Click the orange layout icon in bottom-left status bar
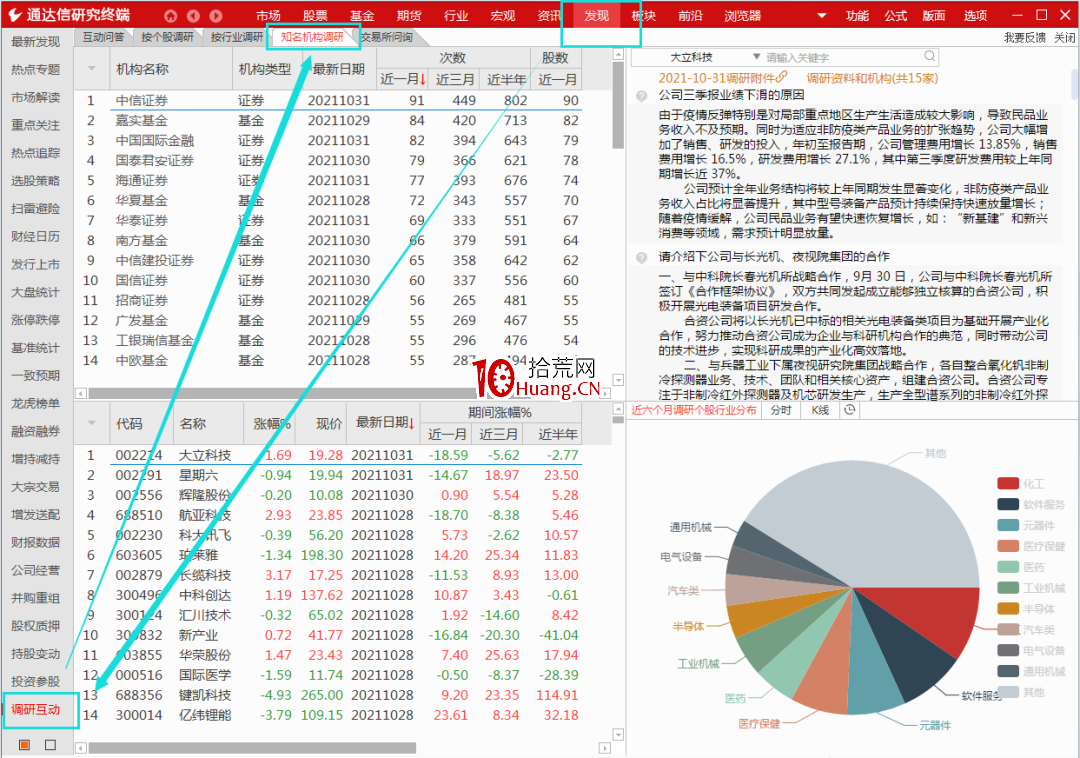Viewport: 1080px width, 758px height. tap(24, 745)
